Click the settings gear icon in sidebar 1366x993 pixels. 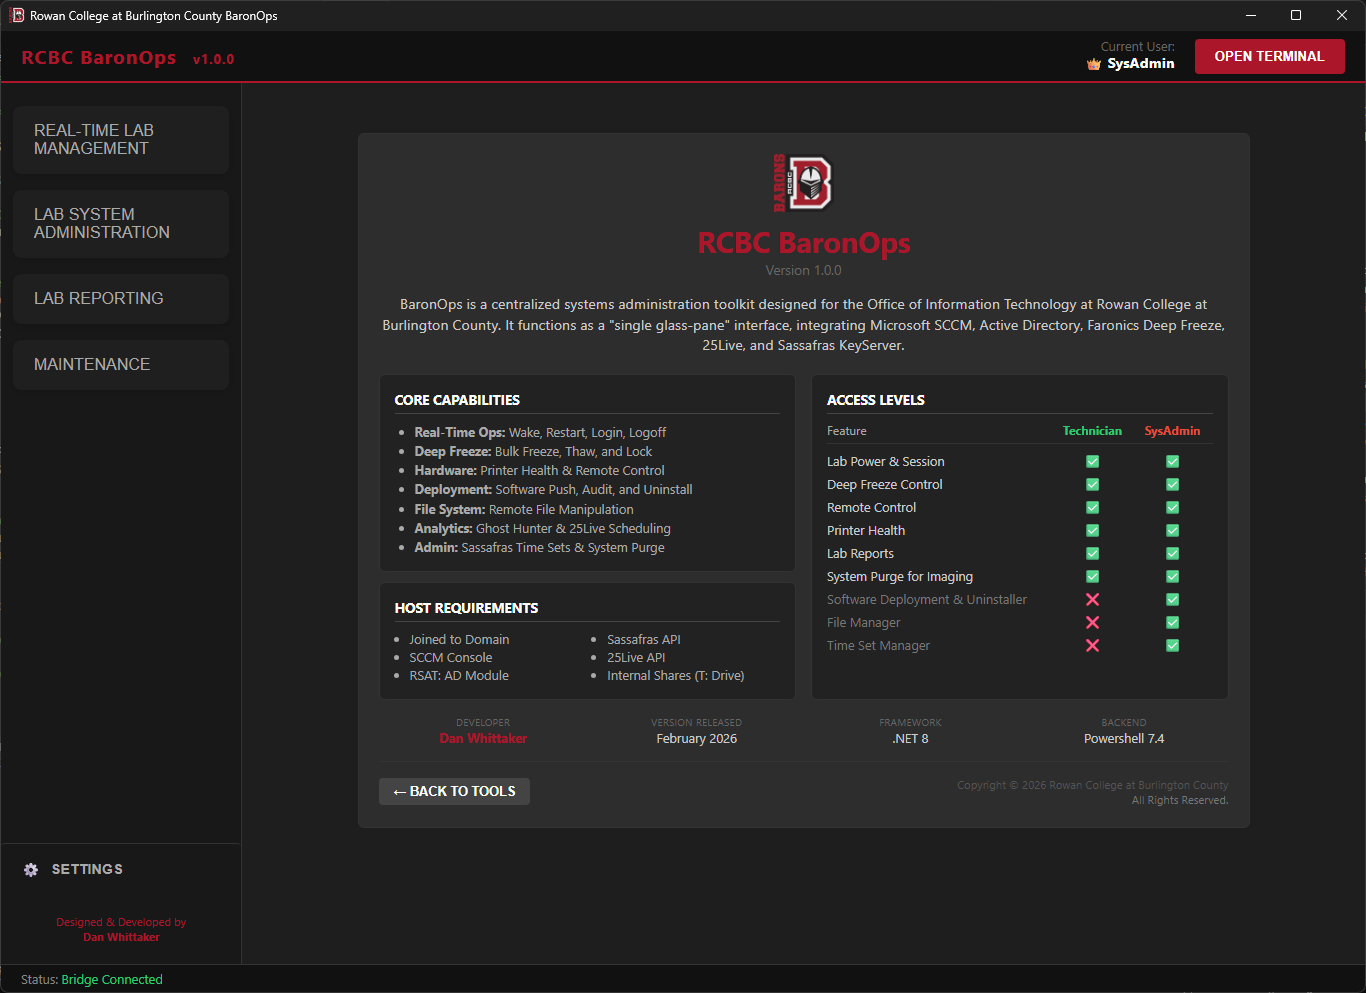click(31, 870)
